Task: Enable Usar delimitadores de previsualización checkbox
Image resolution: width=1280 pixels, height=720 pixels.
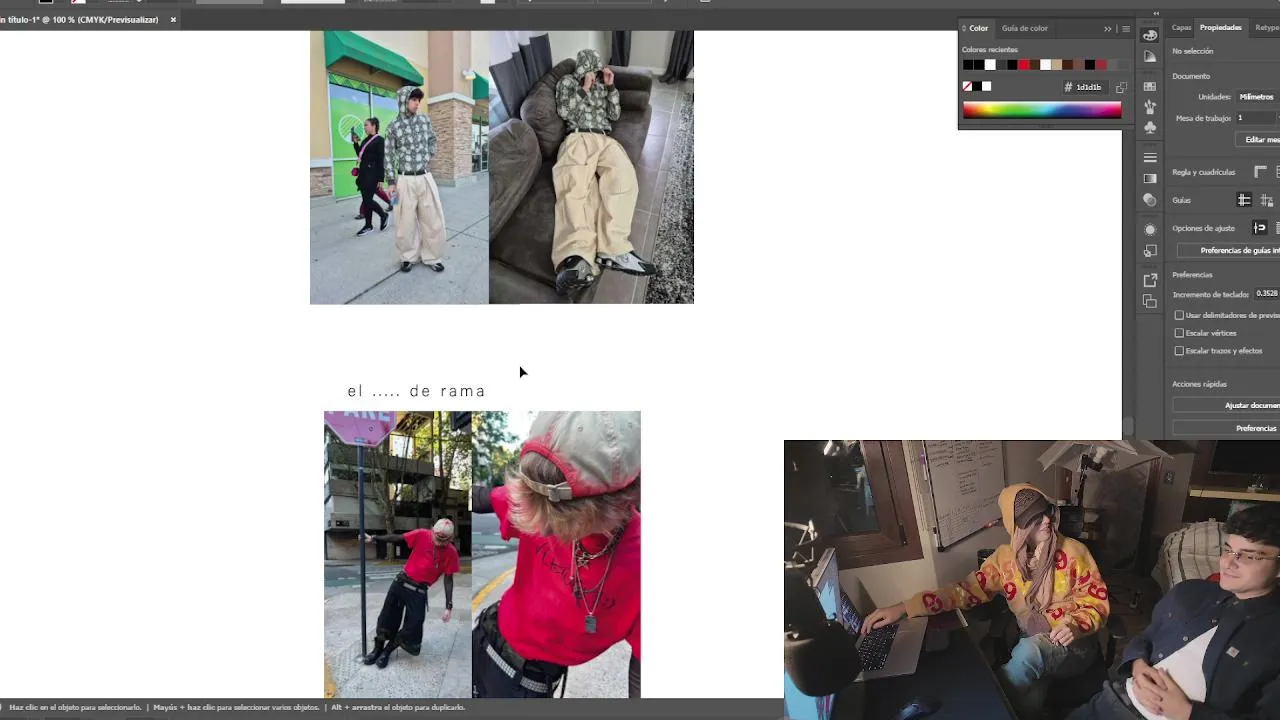Action: [x=1179, y=315]
